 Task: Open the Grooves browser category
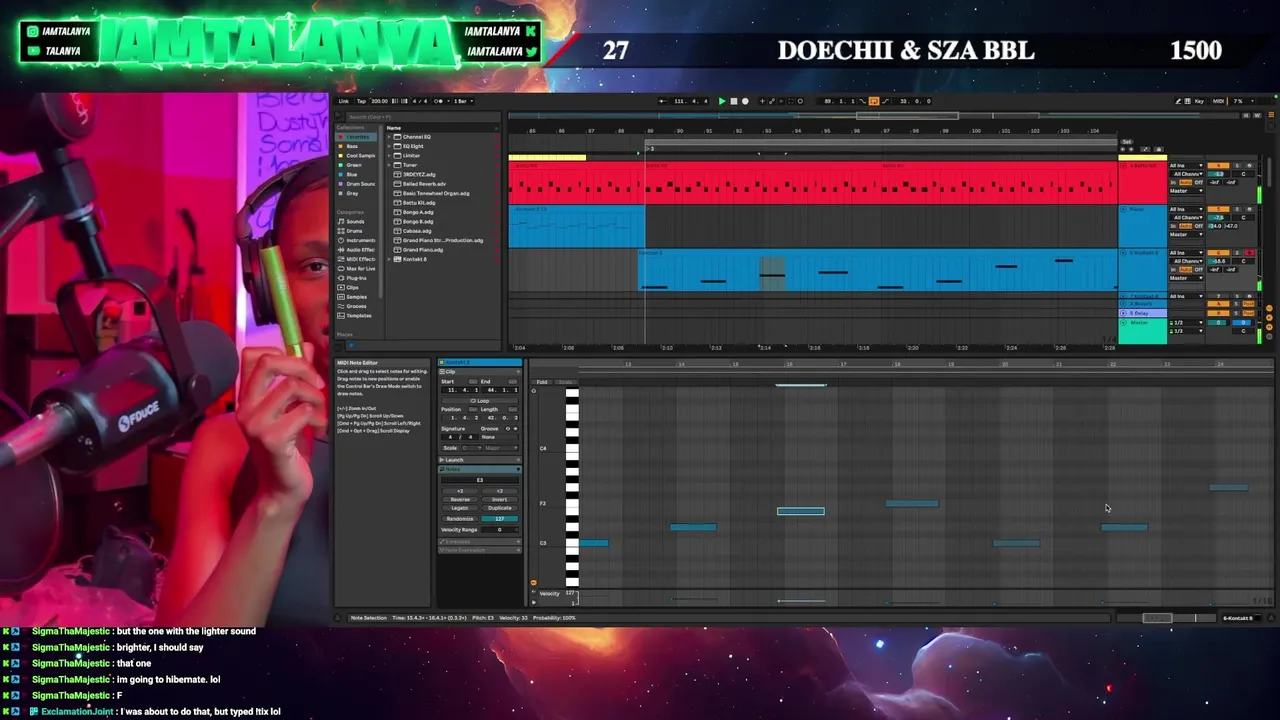click(x=357, y=306)
